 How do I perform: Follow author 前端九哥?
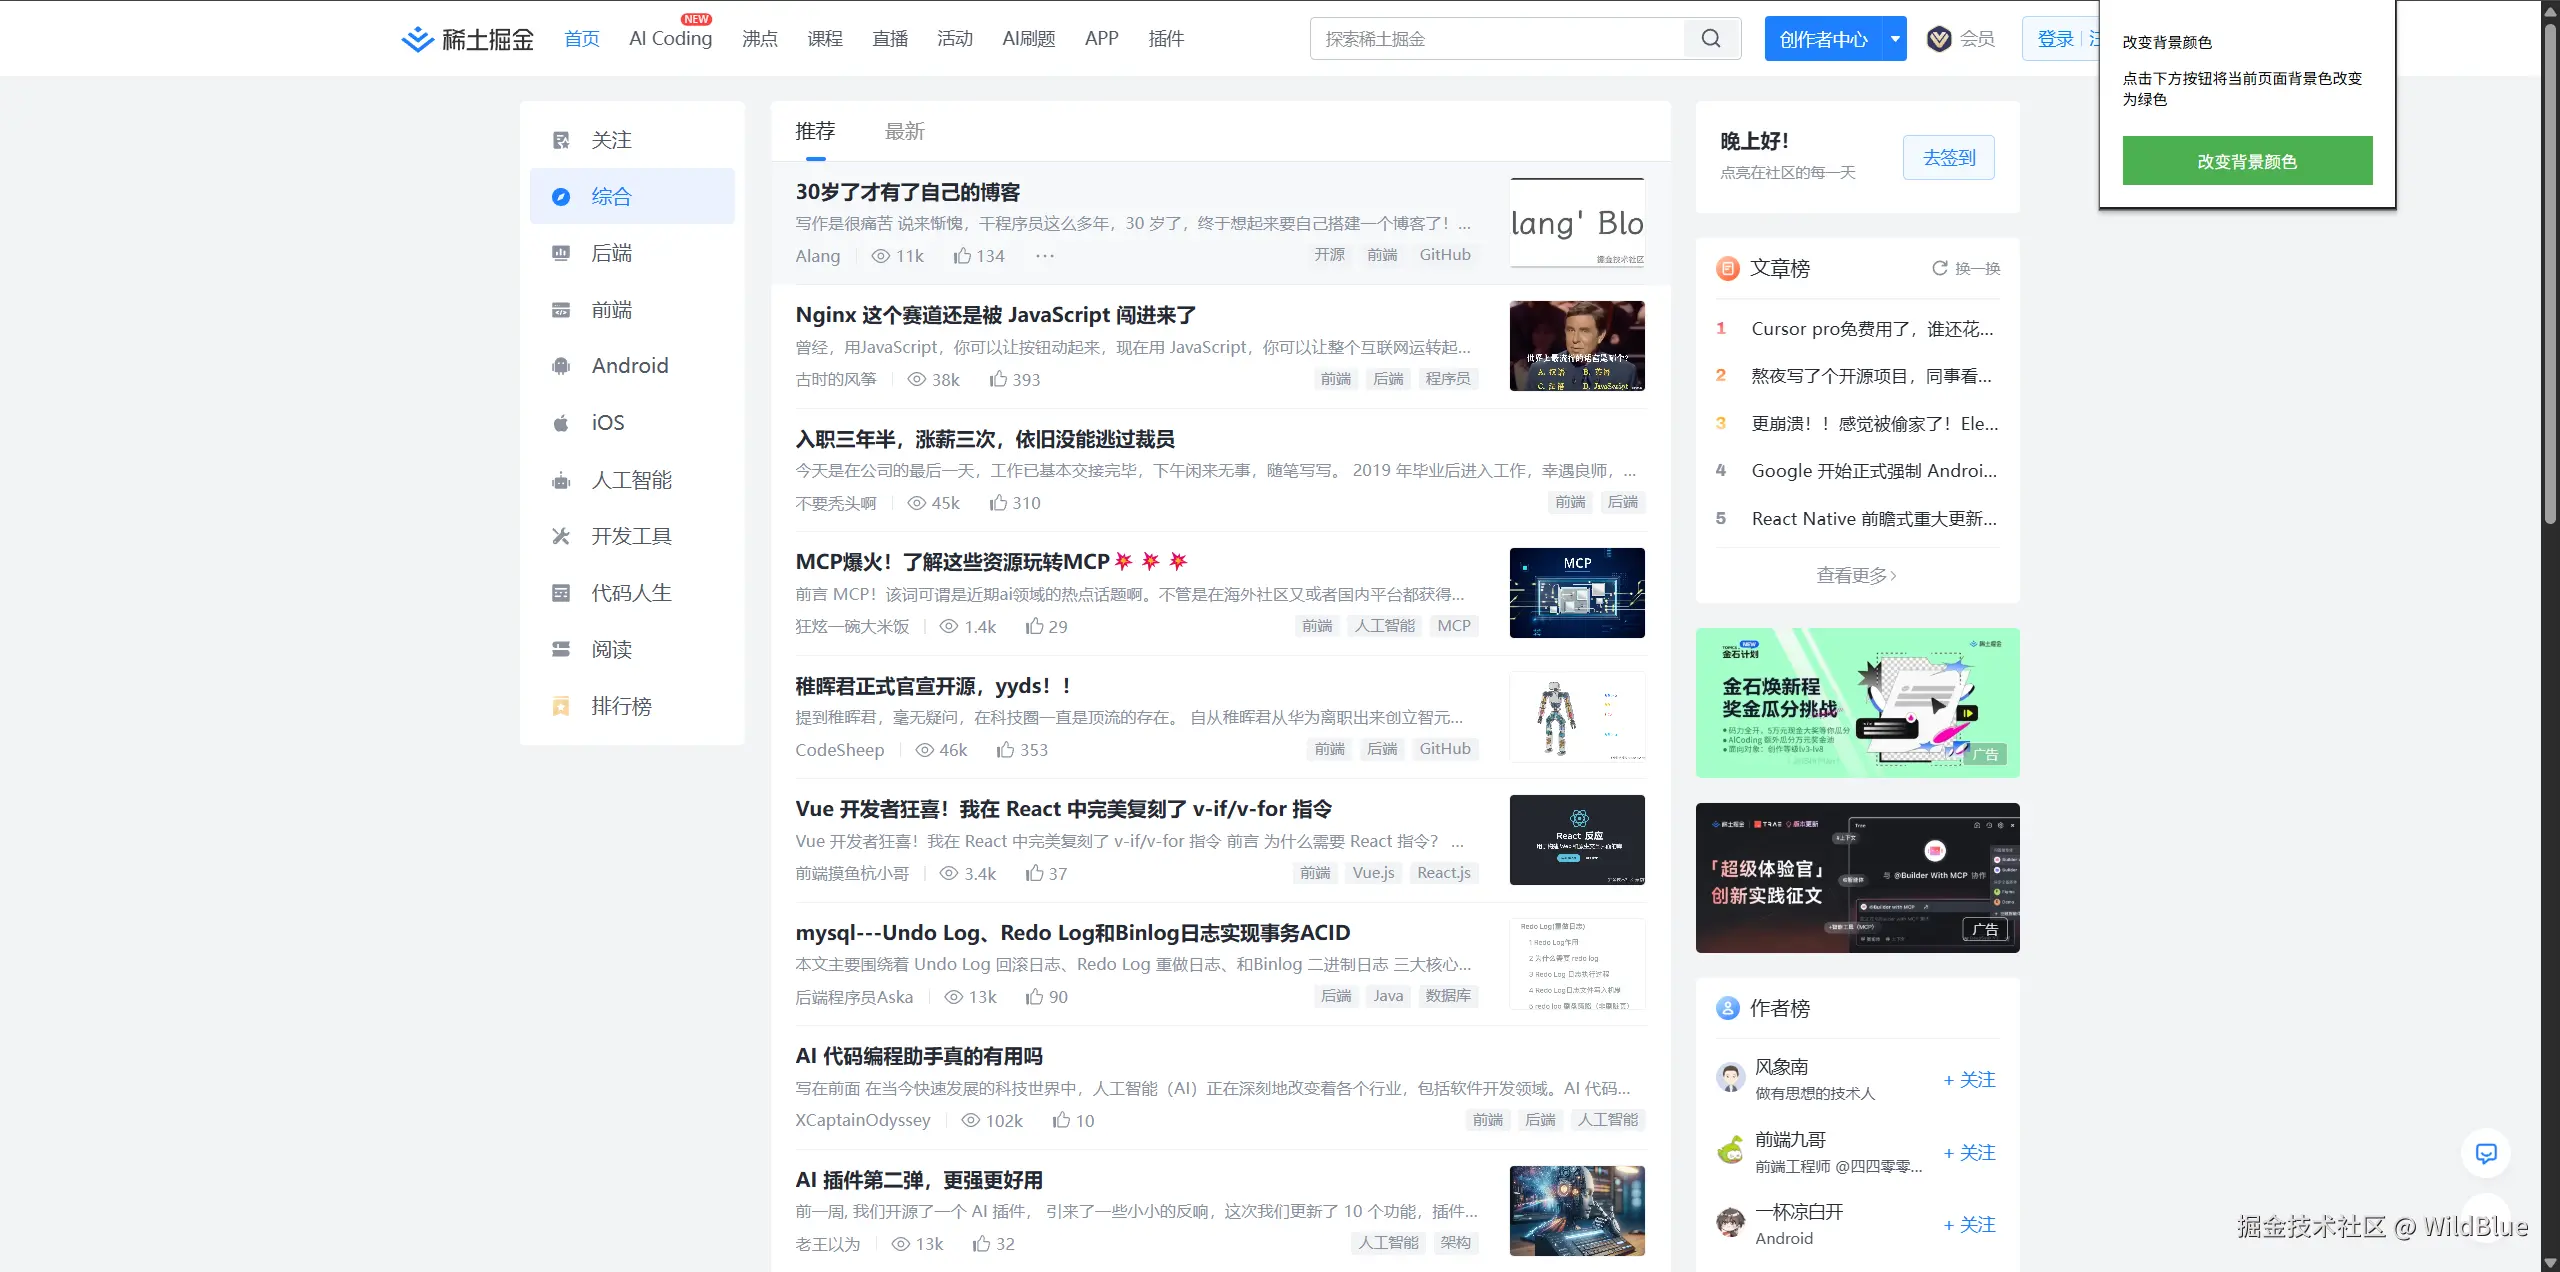tap(1969, 1153)
